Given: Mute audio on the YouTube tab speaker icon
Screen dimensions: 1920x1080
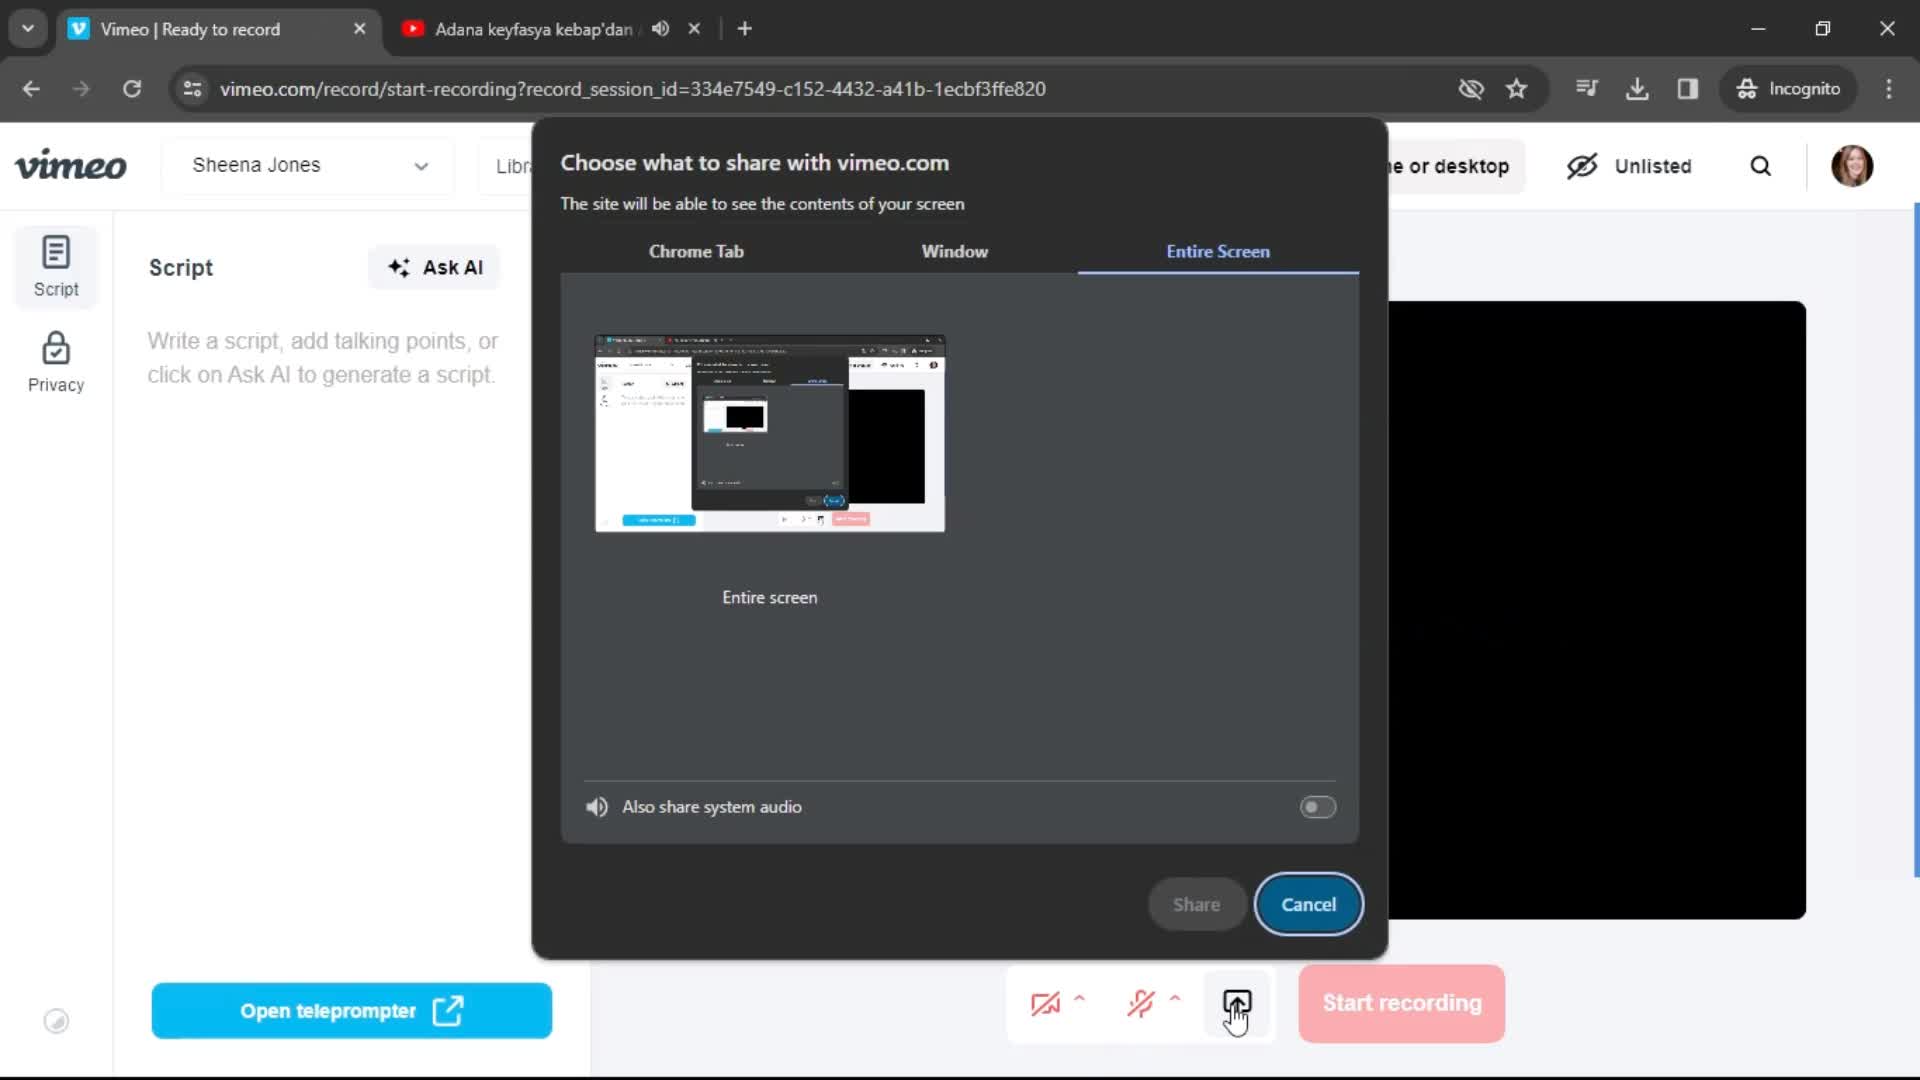Looking at the screenshot, I should [x=660, y=29].
